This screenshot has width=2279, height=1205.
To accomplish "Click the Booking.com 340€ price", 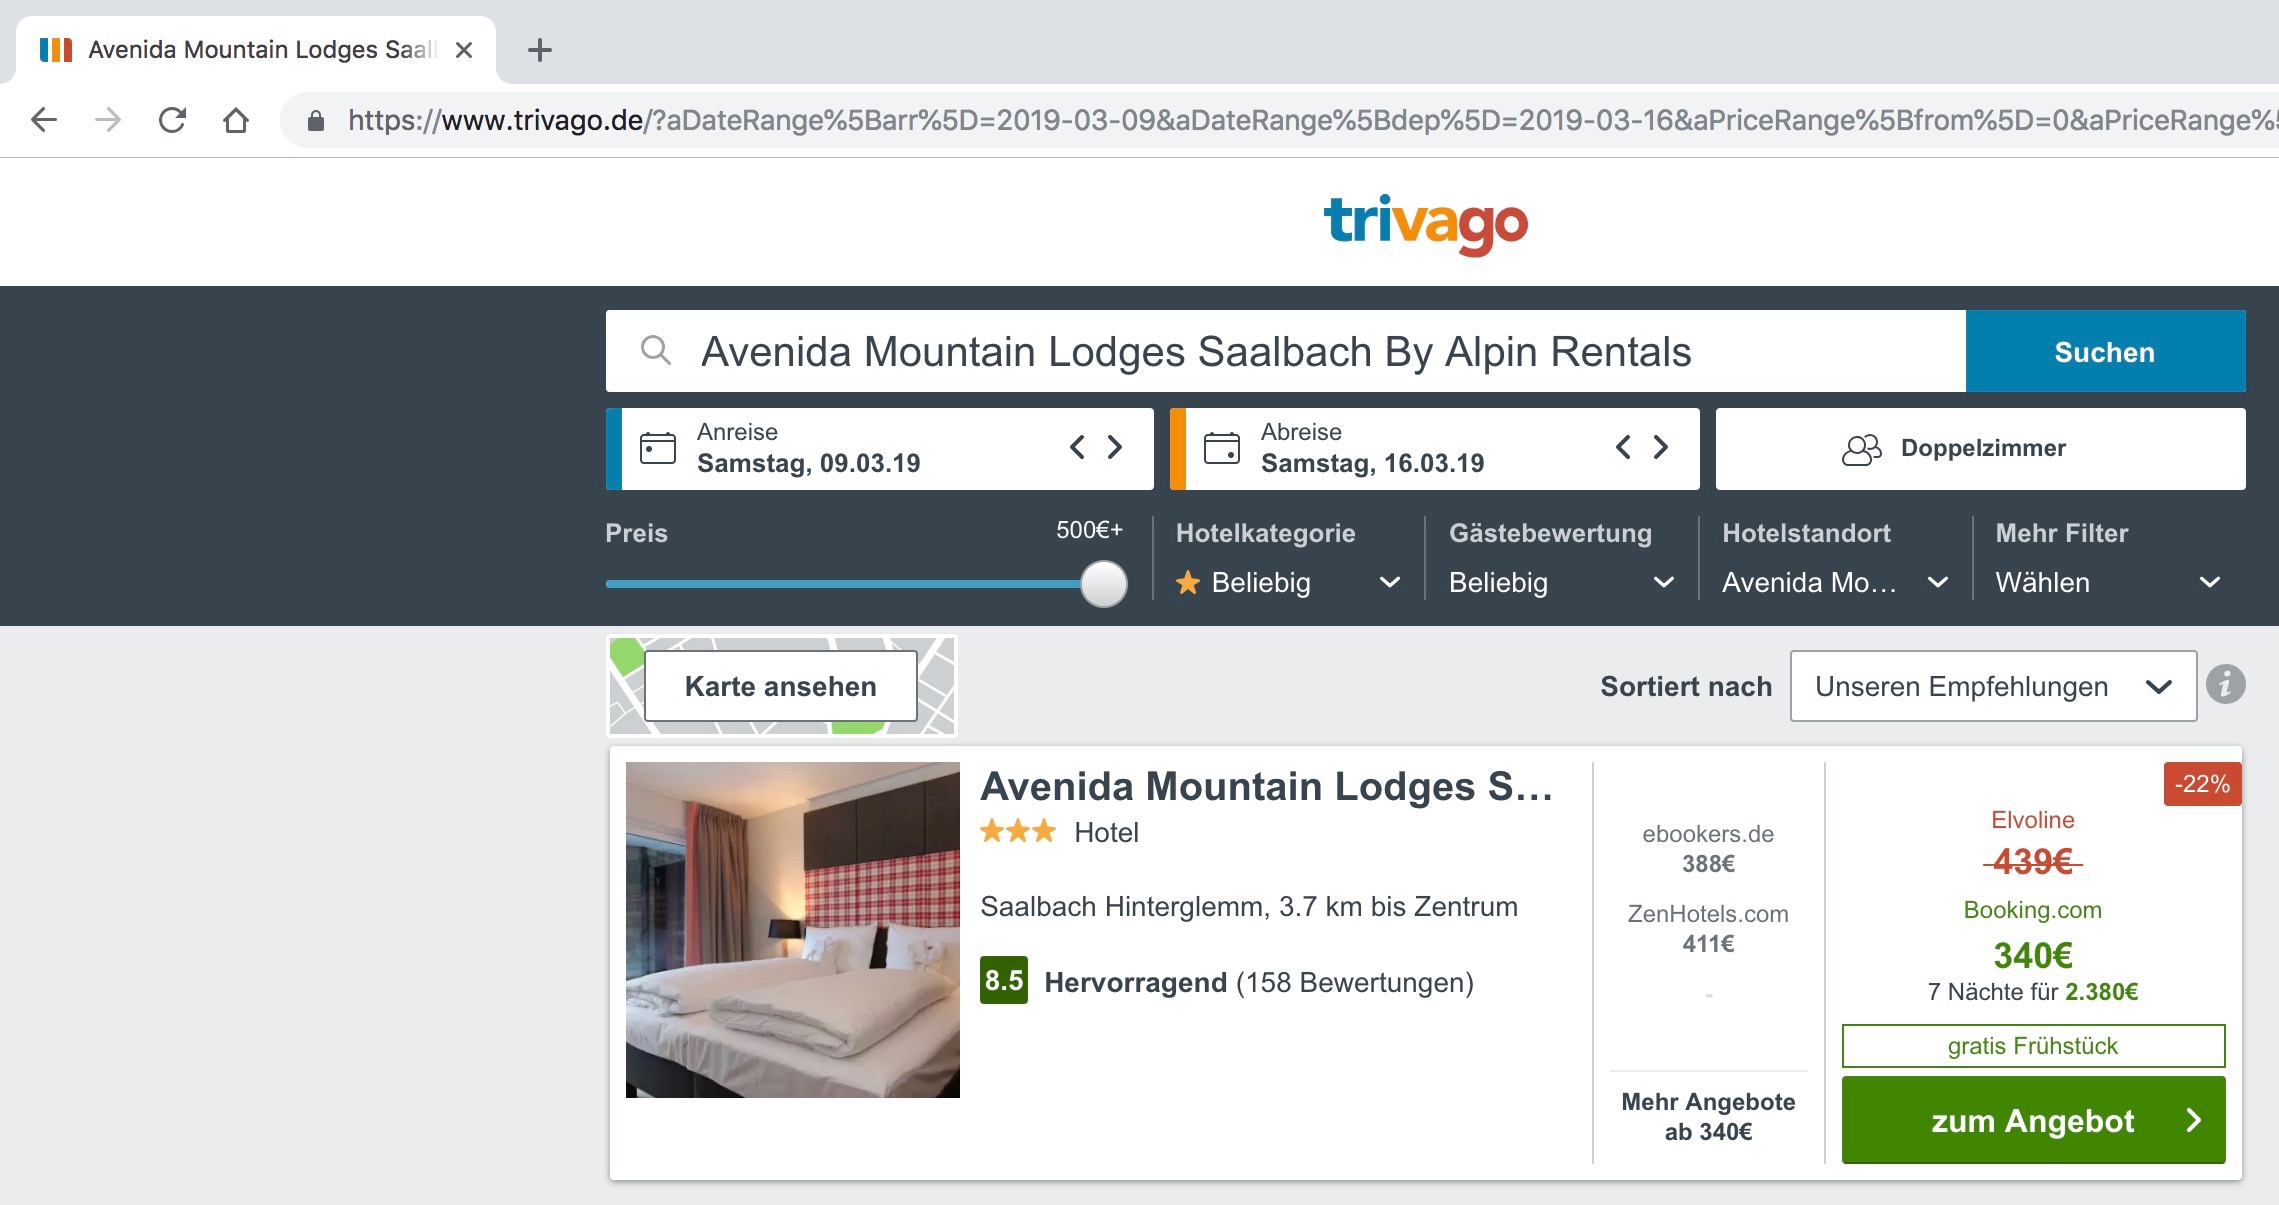I will tap(2033, 955).
